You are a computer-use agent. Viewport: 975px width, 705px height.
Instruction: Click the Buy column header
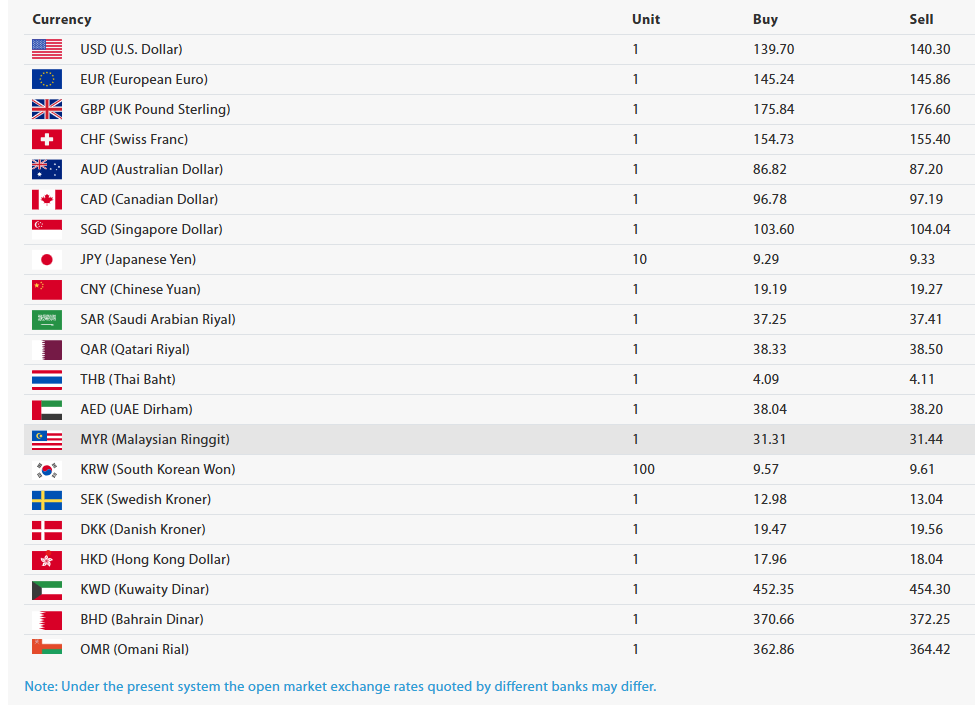point(765,19)
